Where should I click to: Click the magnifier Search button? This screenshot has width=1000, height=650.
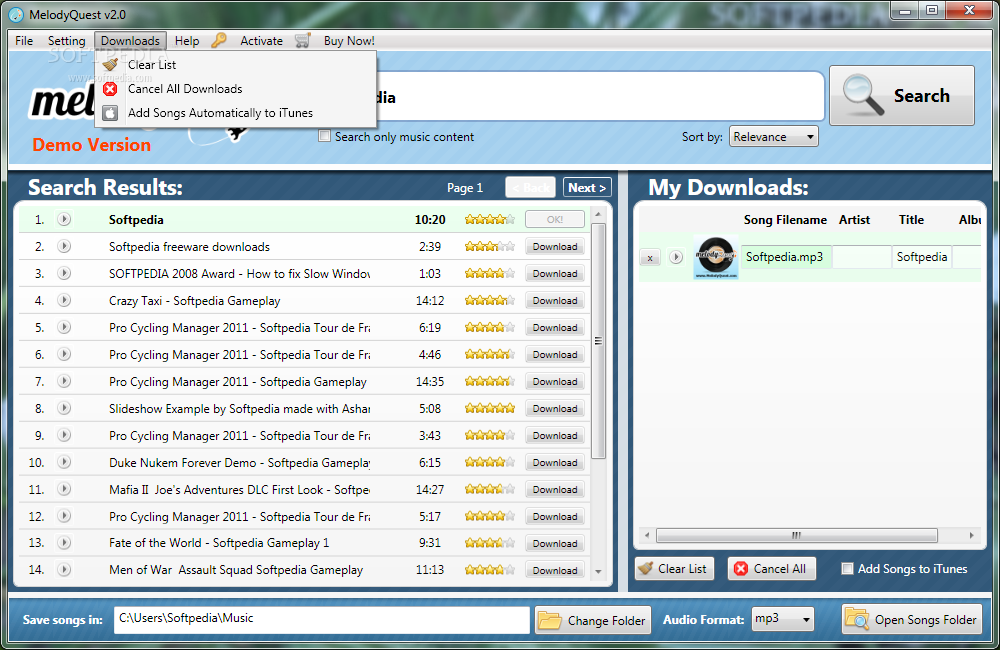tap(902, 96)
